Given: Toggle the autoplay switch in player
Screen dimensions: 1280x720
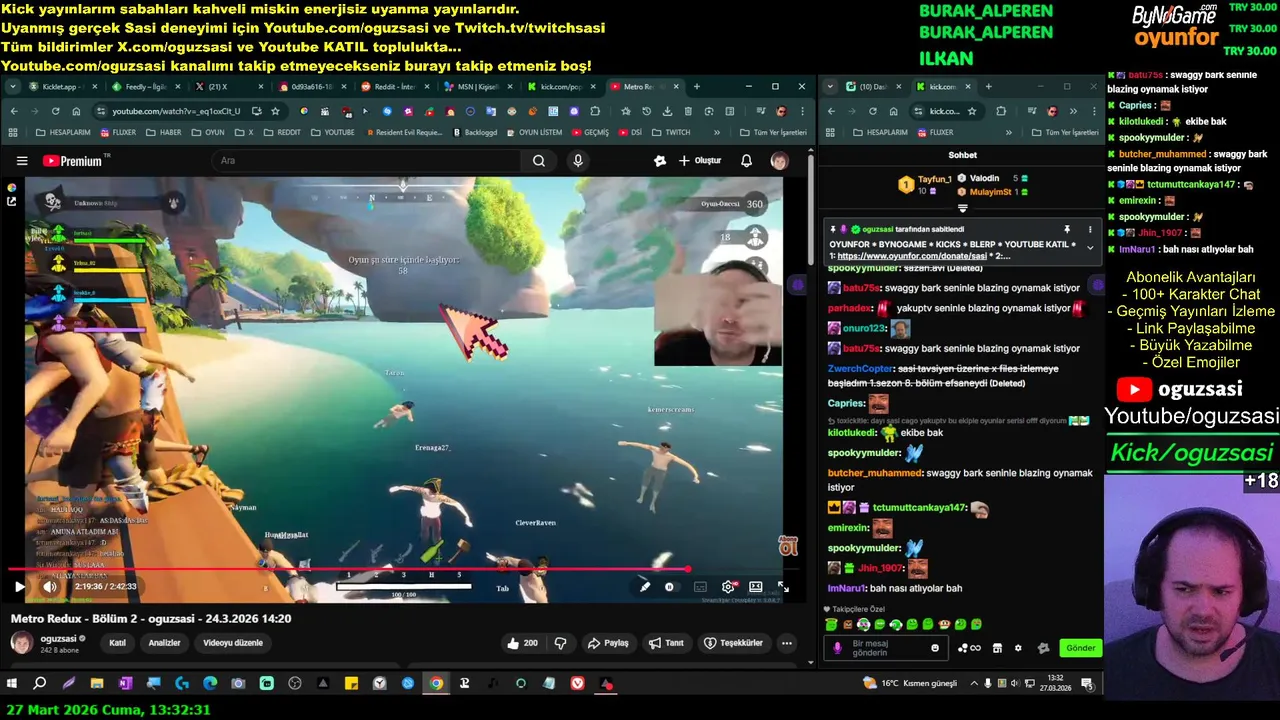Looking at the screenshot, I should [x=670, y=587].
